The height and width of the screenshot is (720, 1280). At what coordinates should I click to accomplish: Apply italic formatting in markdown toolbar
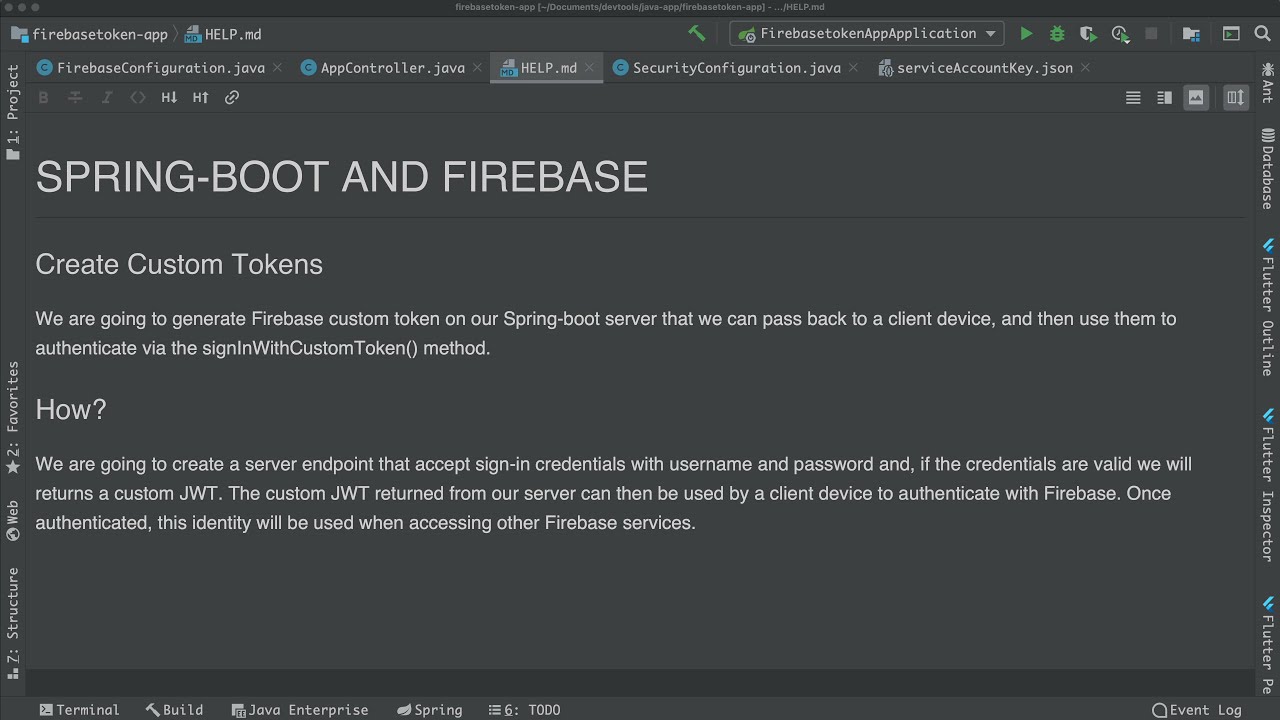pyautogui.click(x=106, y=97)
